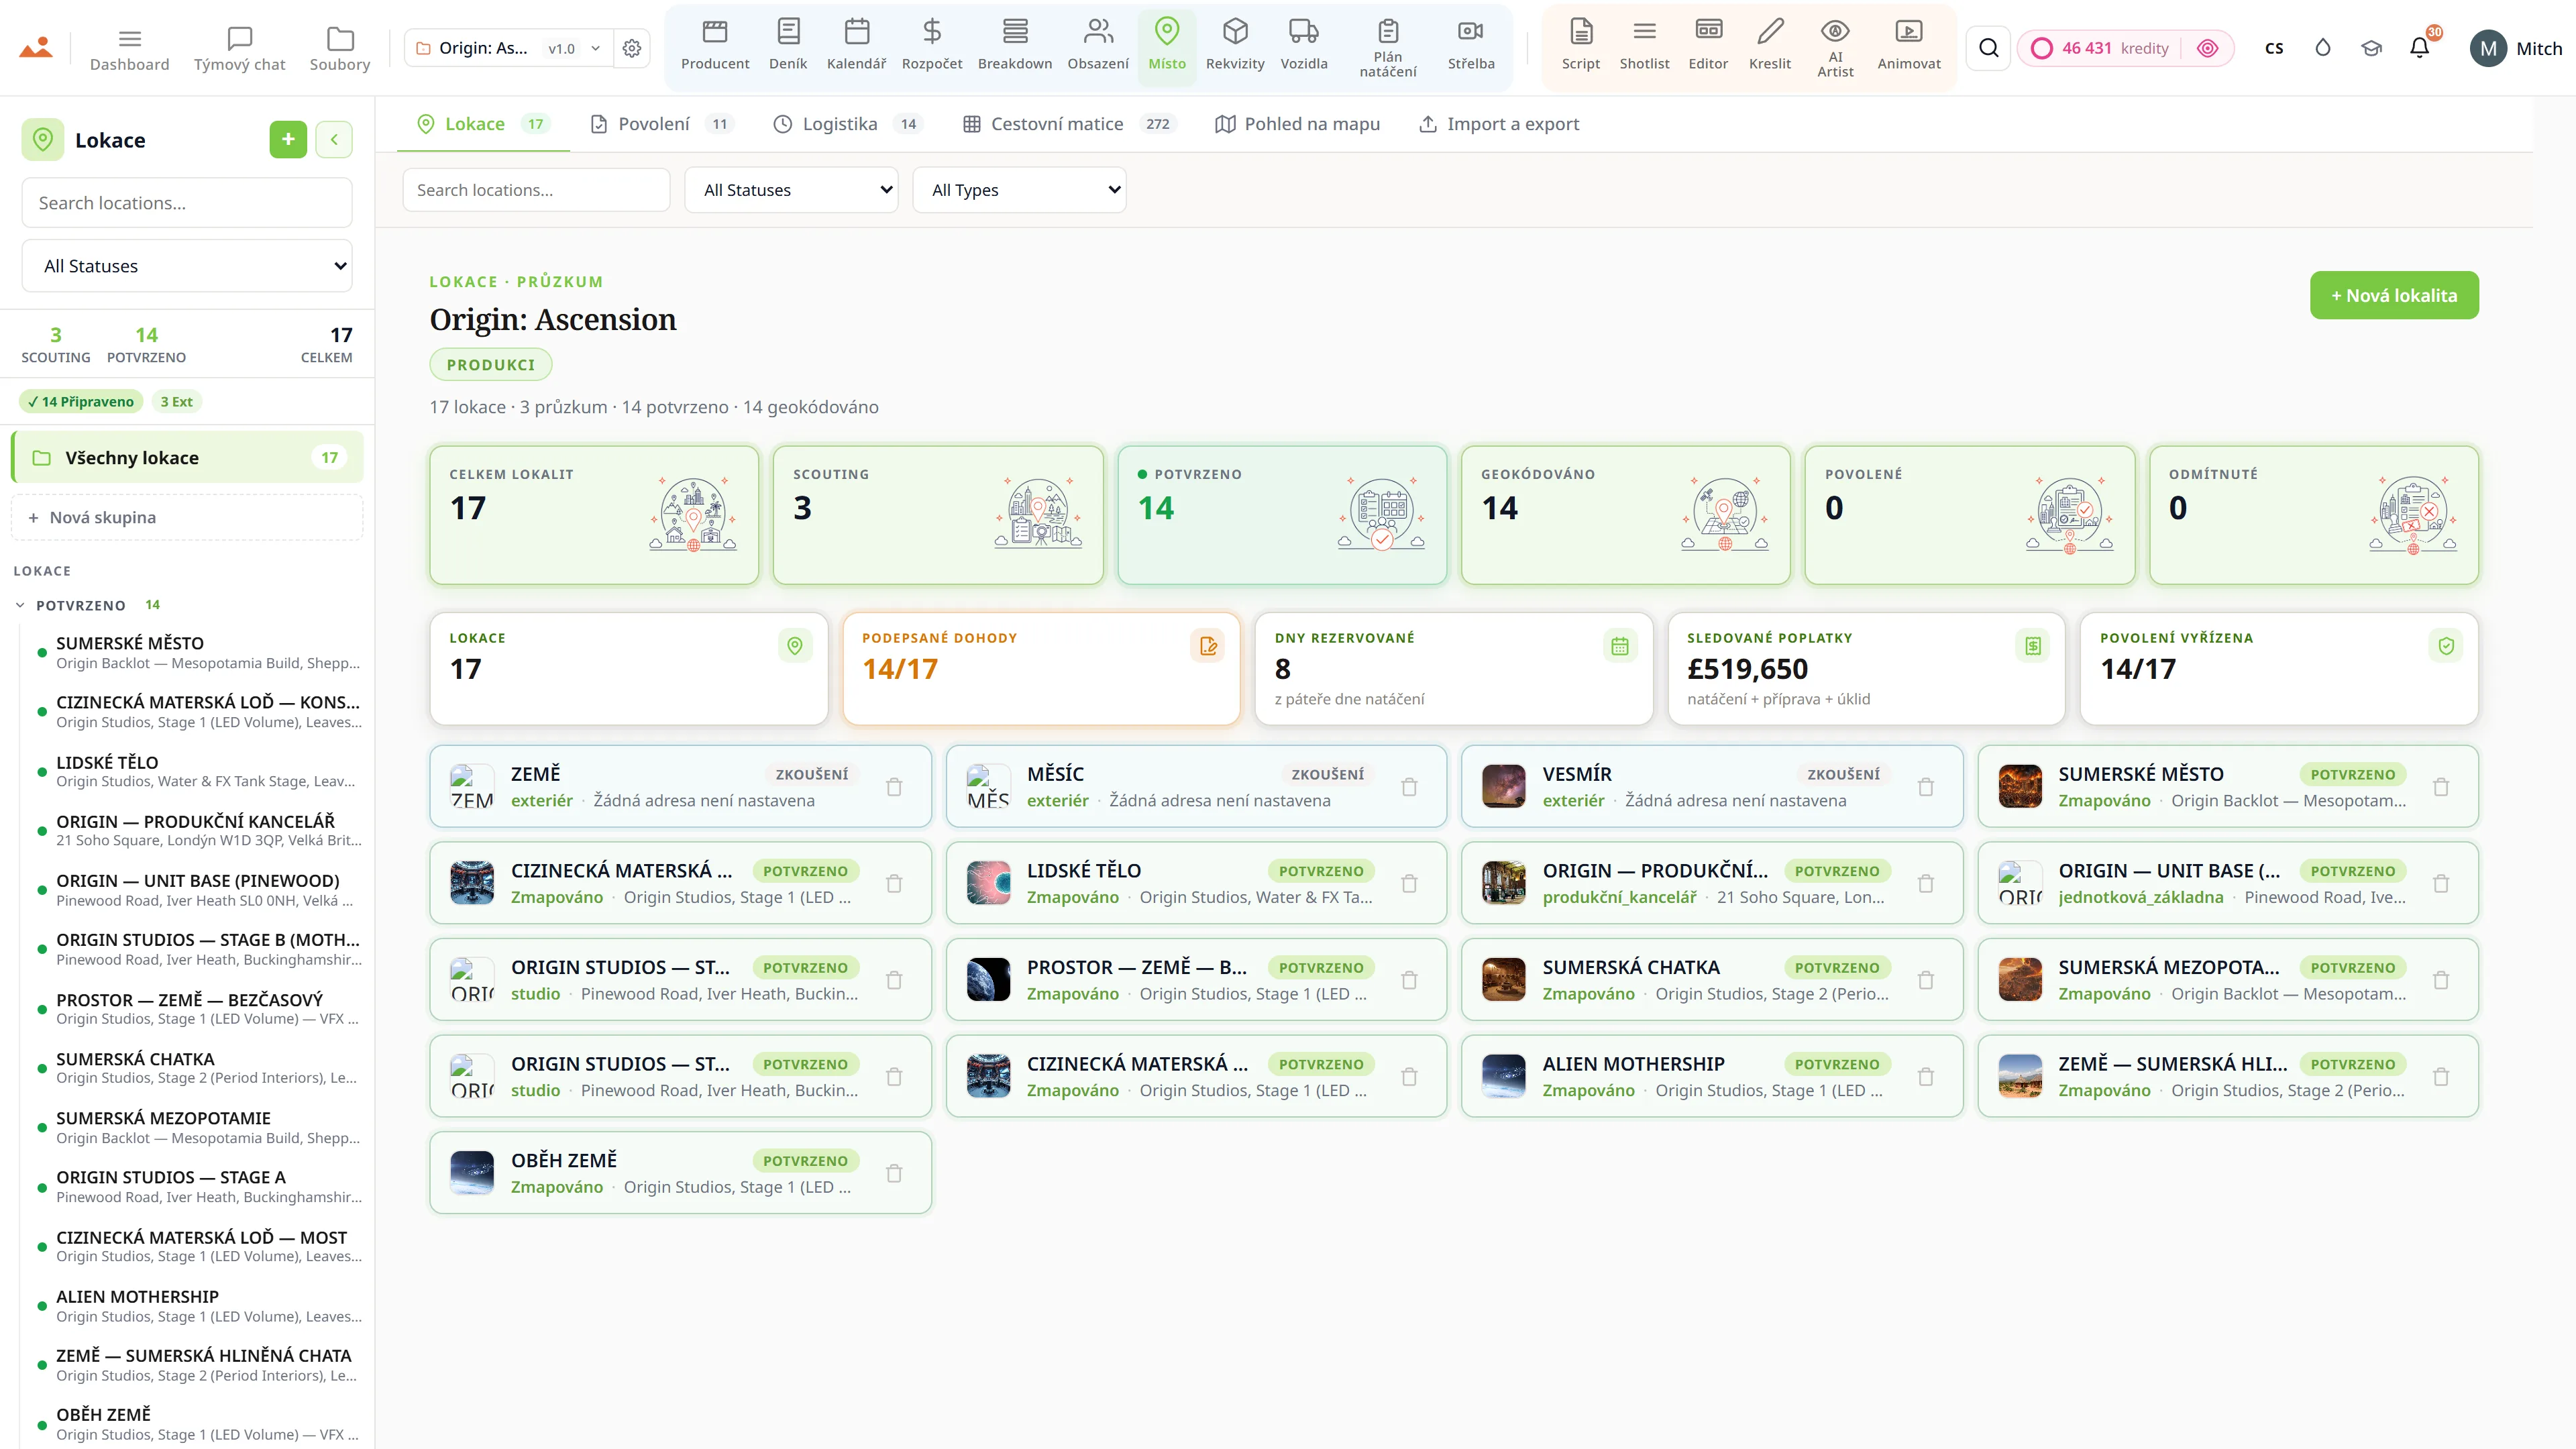Open the Vozidla vehicles module
Viewport: 2576px width, 1449px height.
(1304, 46)
